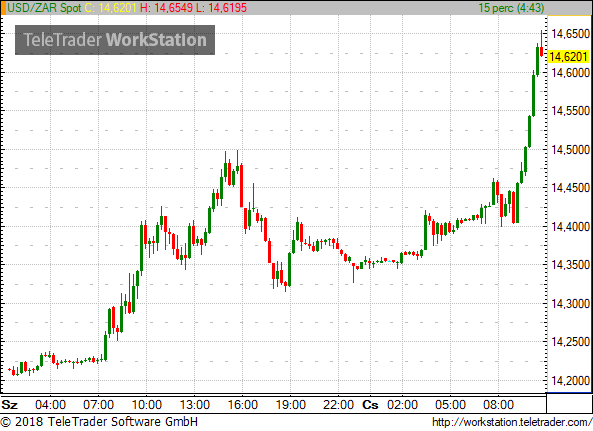
Task: Select the Cs day separator label
Action: 370,405
